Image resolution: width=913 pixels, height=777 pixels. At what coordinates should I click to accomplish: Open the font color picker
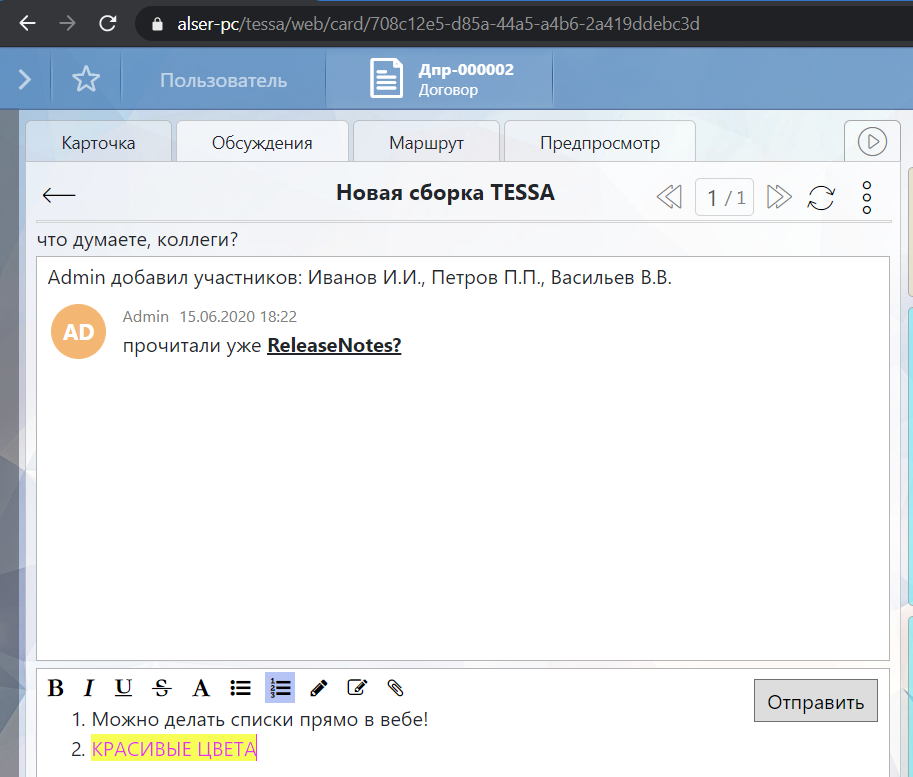tap(201, 688)
